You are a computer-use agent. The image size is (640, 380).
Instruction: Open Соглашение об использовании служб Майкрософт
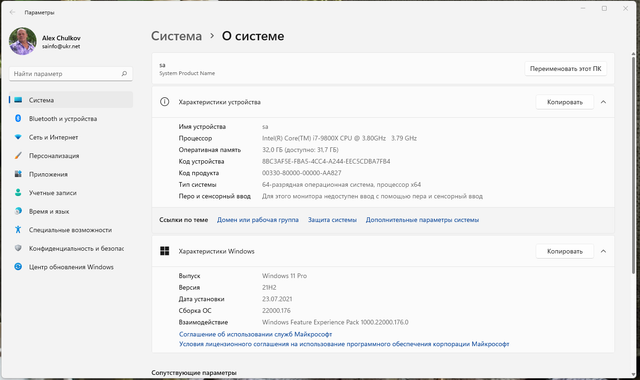pos(256,334)
